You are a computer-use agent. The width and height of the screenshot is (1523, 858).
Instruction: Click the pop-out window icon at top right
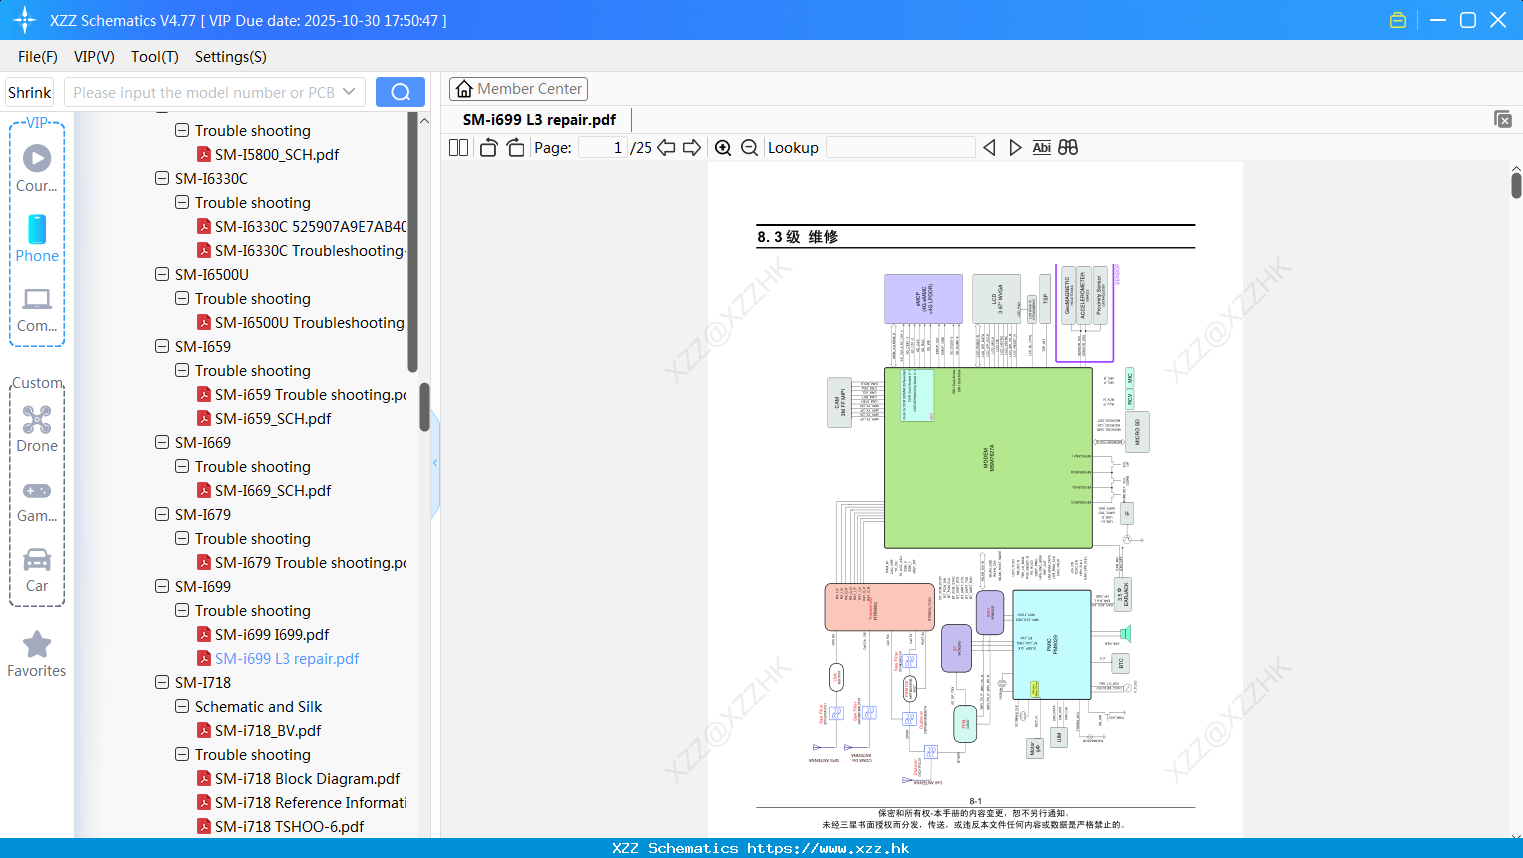click(1502, 119)
